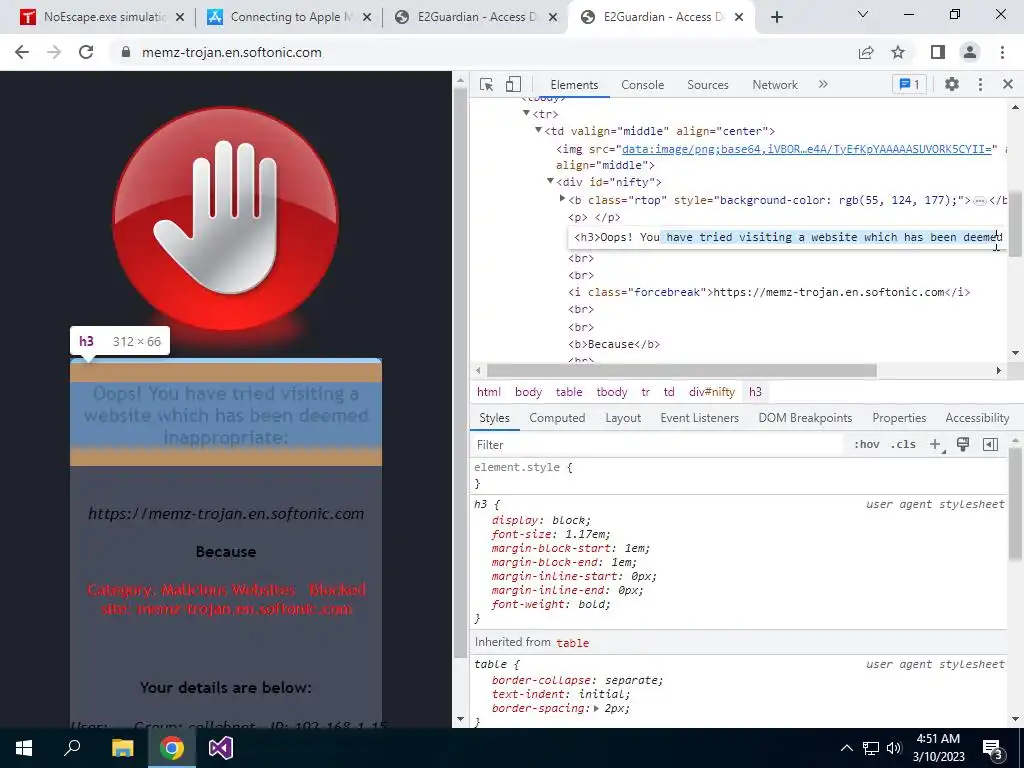Toggle the Chrome side panel icon
The width and height of the screenshot is (1024, 768).
(x=938, y=52)
